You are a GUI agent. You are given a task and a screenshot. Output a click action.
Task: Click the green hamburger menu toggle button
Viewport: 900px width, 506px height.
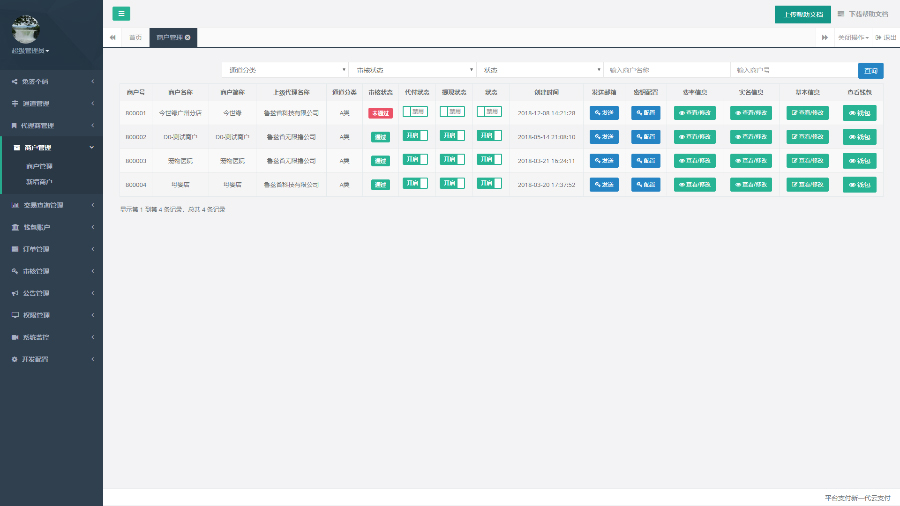pyautogui.click(x=121, y=13)
